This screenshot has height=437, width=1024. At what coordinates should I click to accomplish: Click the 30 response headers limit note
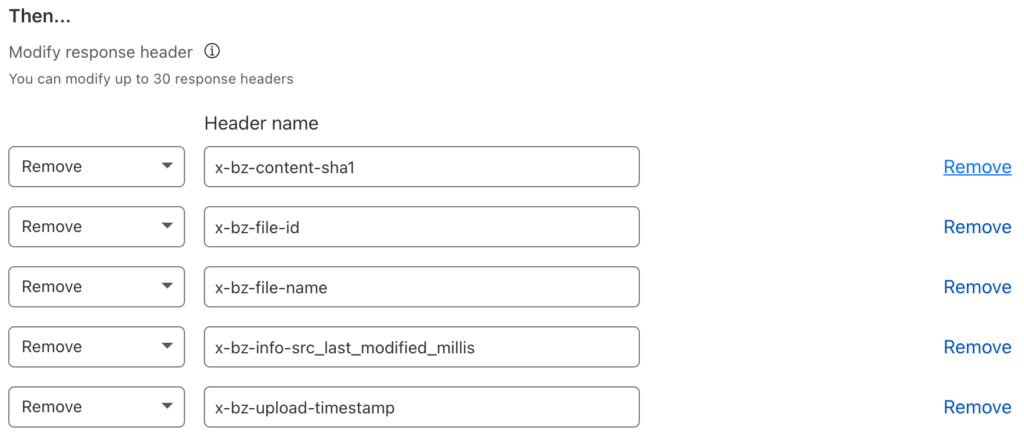[x=151, y=78]
